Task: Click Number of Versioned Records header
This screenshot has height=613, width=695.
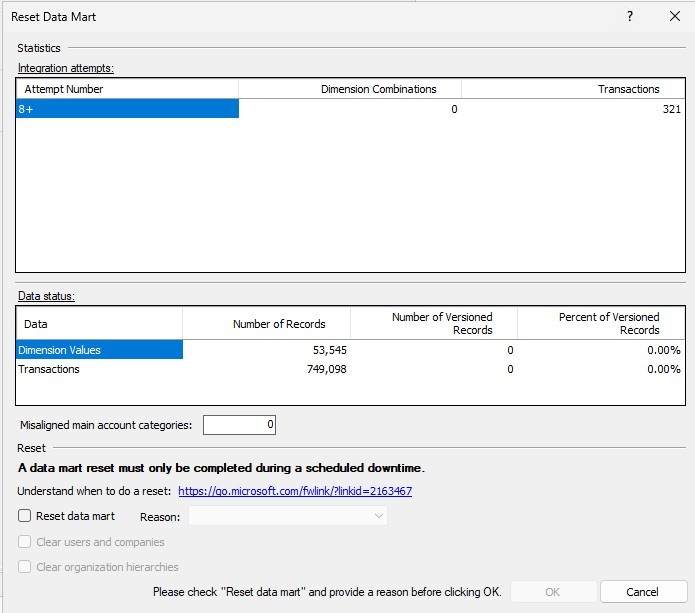Action: 434,324
